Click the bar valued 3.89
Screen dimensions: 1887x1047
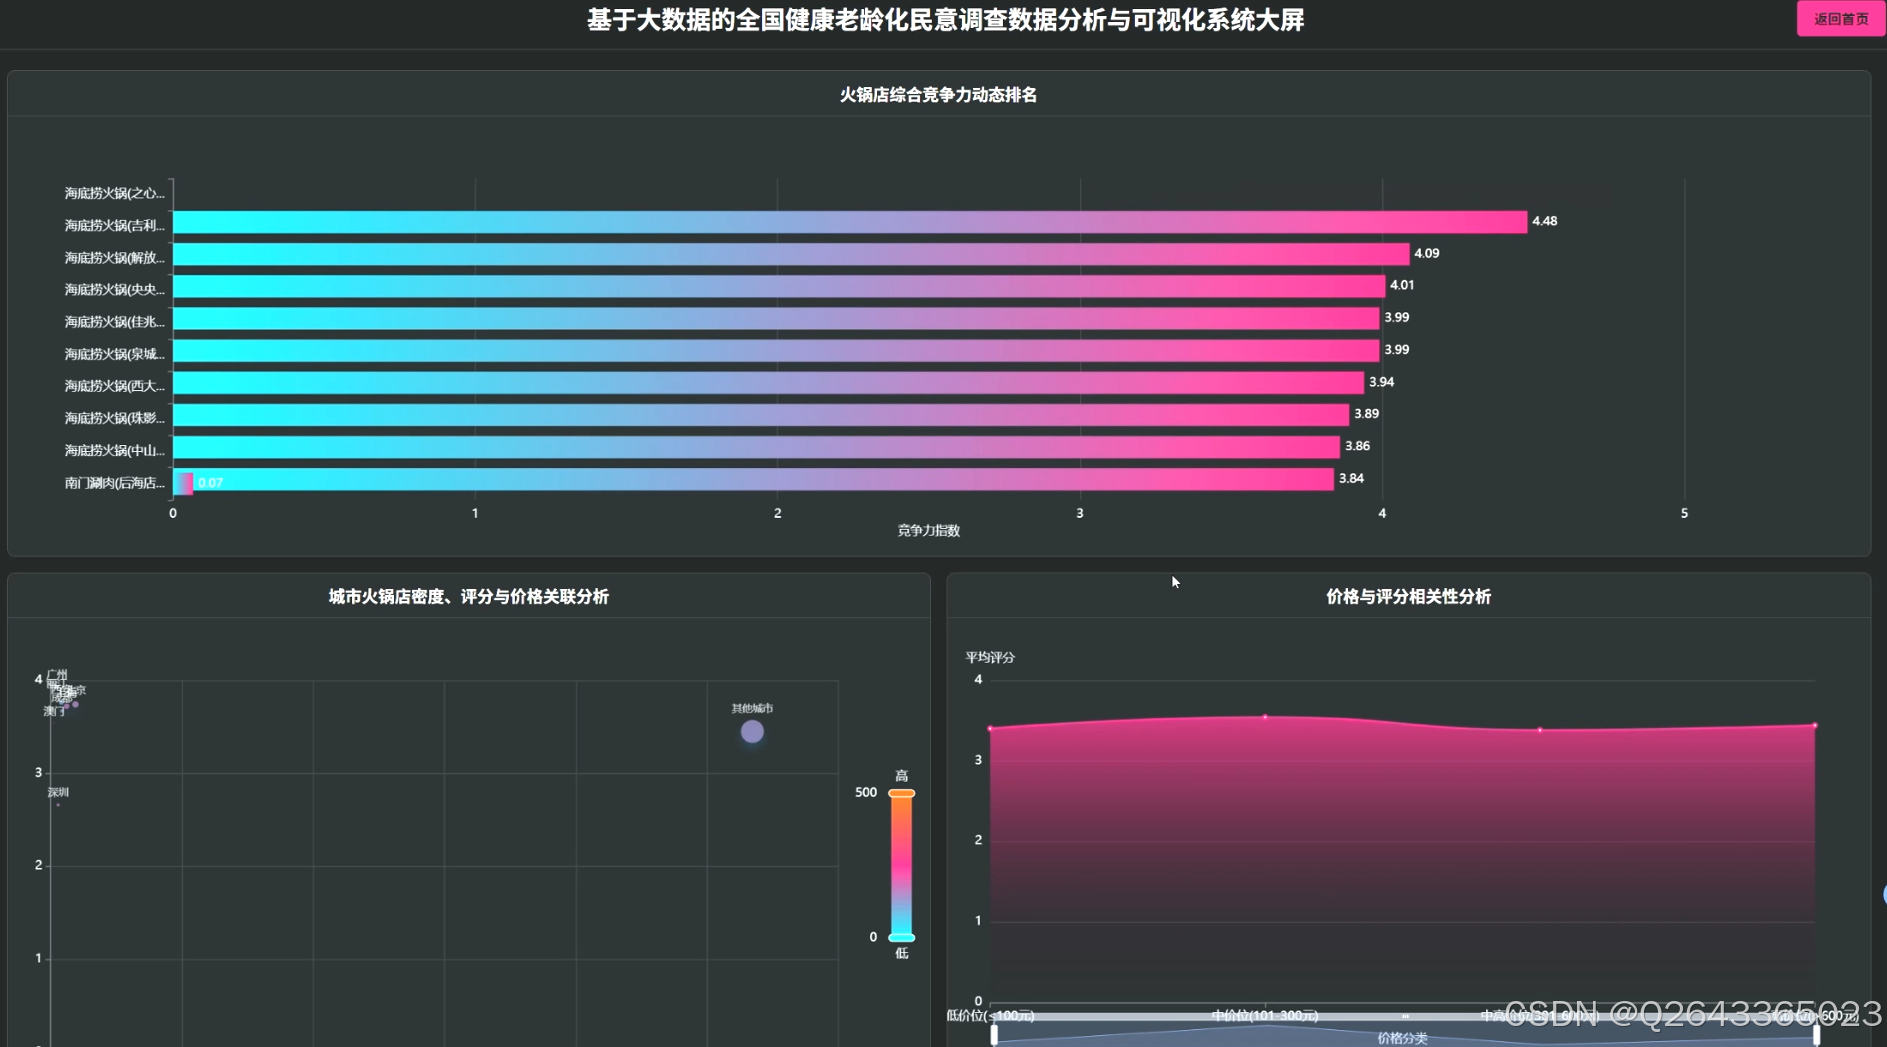(x=761, y=415)
